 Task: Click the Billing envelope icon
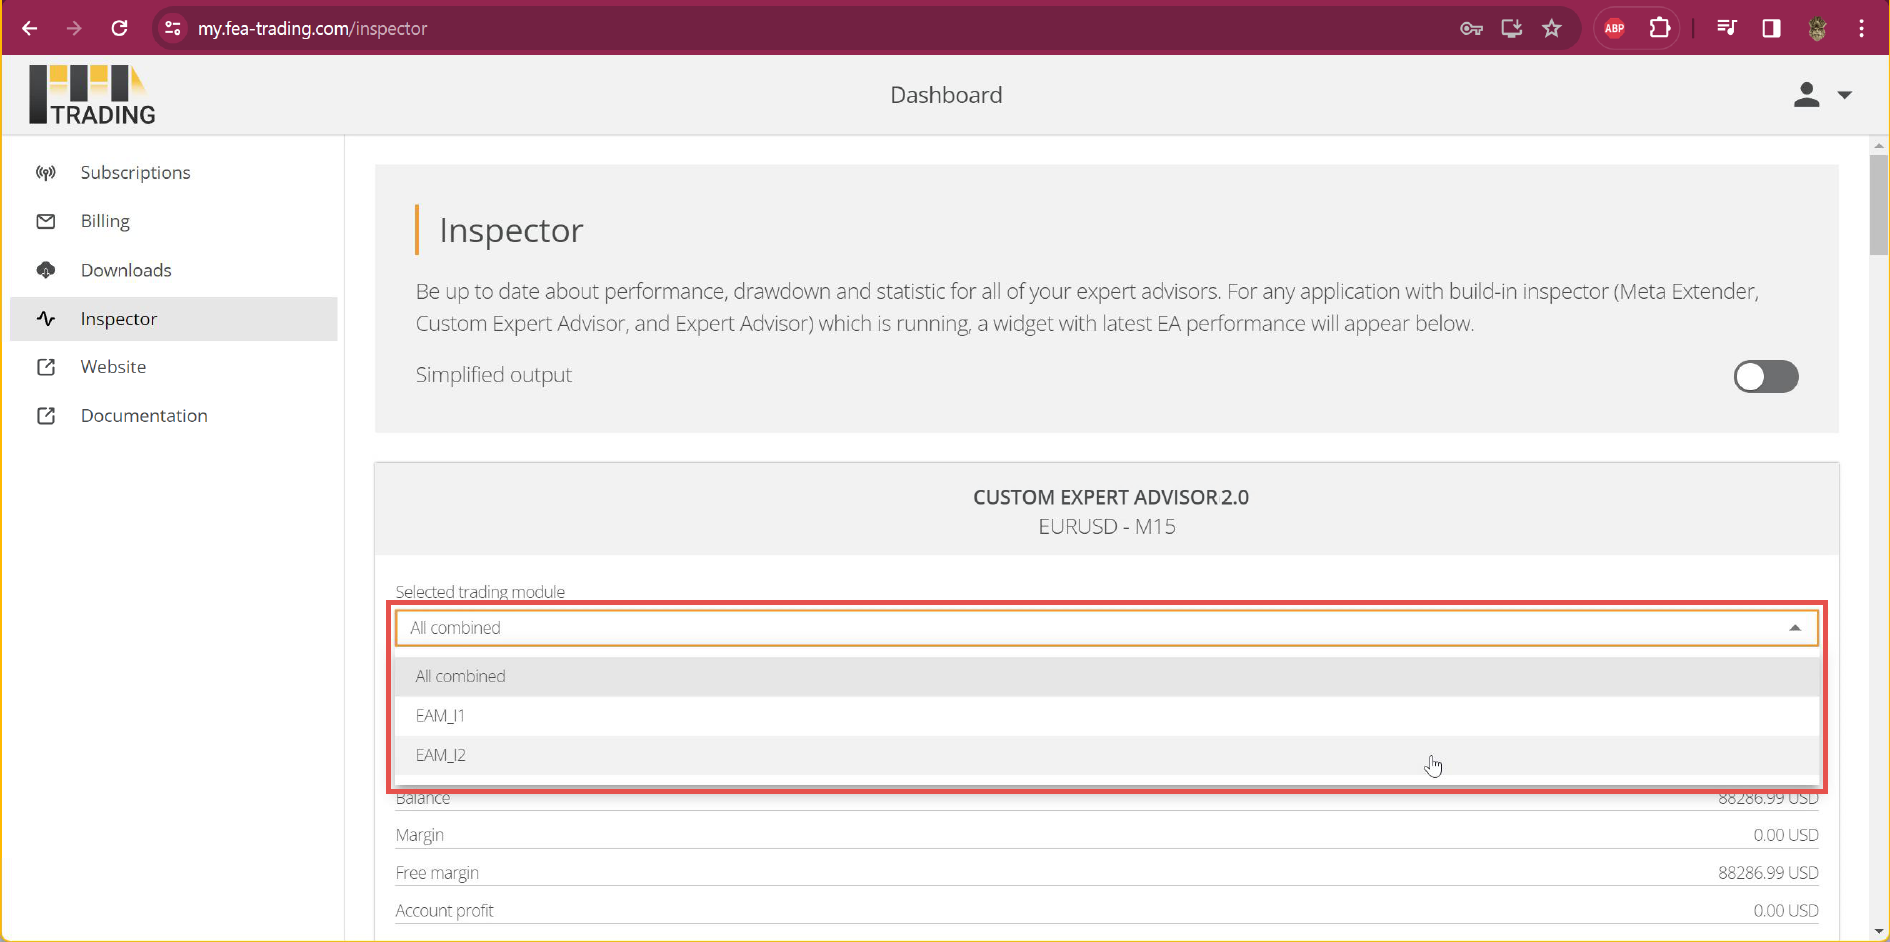pos(46,221)
